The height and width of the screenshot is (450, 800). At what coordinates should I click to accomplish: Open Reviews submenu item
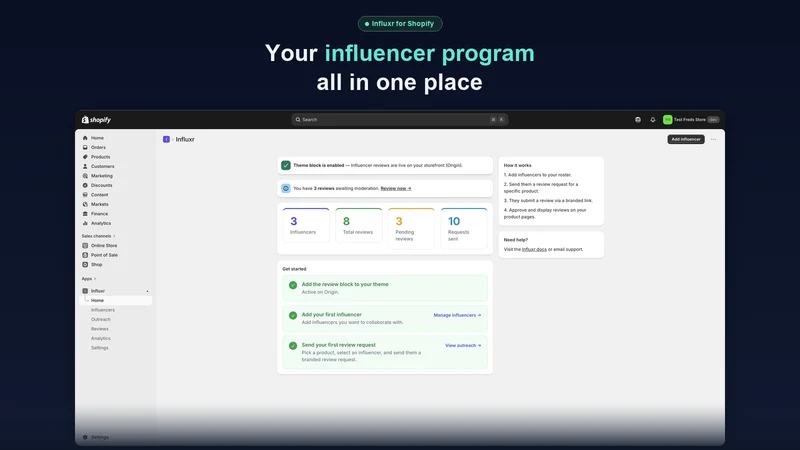99,329
